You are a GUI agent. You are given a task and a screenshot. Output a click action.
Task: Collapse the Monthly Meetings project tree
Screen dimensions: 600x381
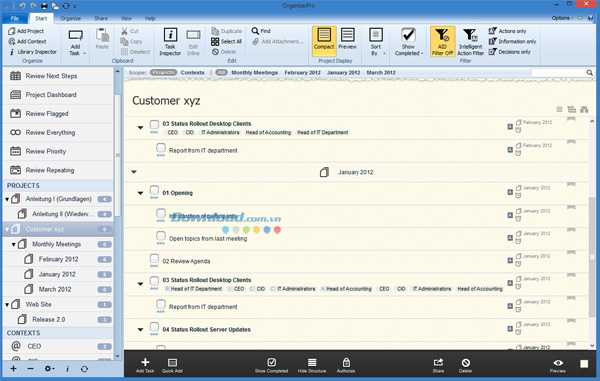pos(13,244)
